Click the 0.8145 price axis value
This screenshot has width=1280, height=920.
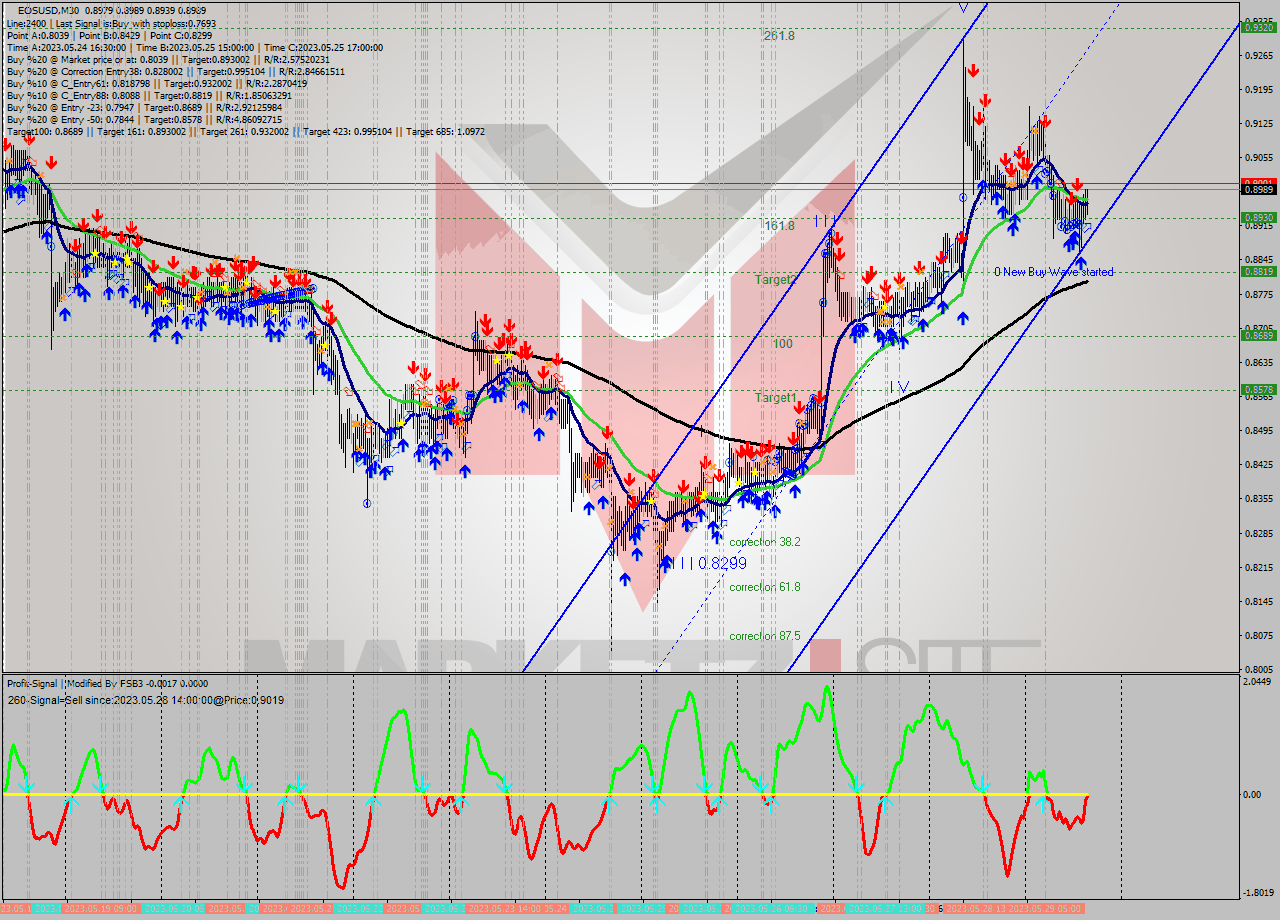pos(1258,601)
